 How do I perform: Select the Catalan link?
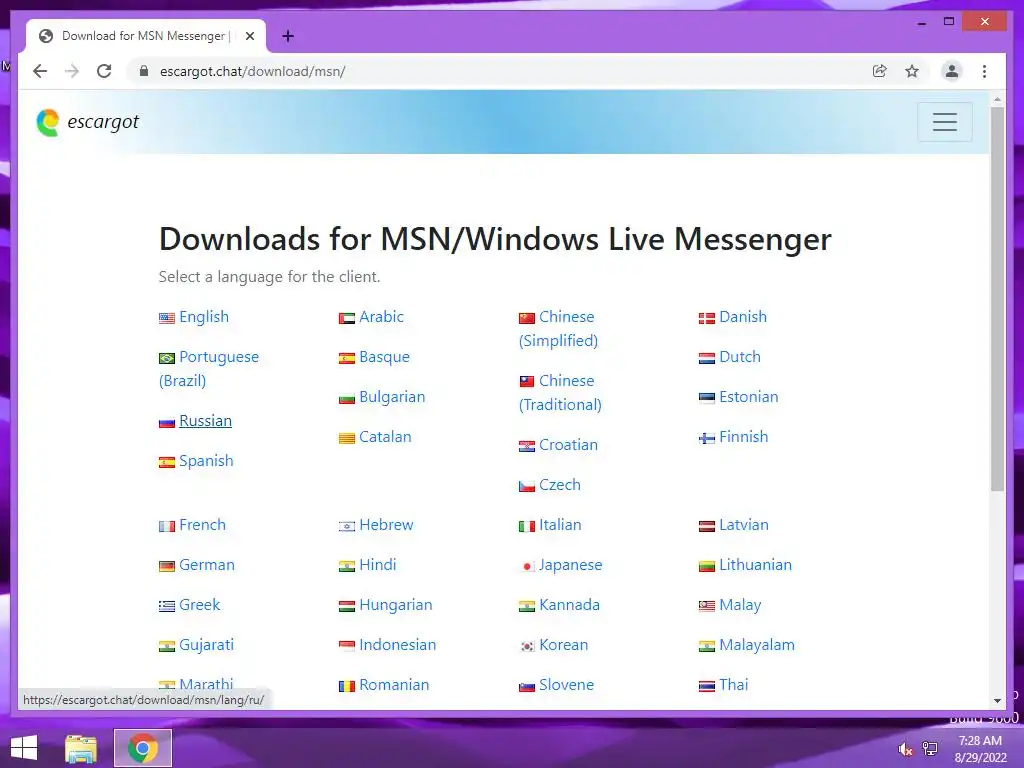(x=385, y=437)
